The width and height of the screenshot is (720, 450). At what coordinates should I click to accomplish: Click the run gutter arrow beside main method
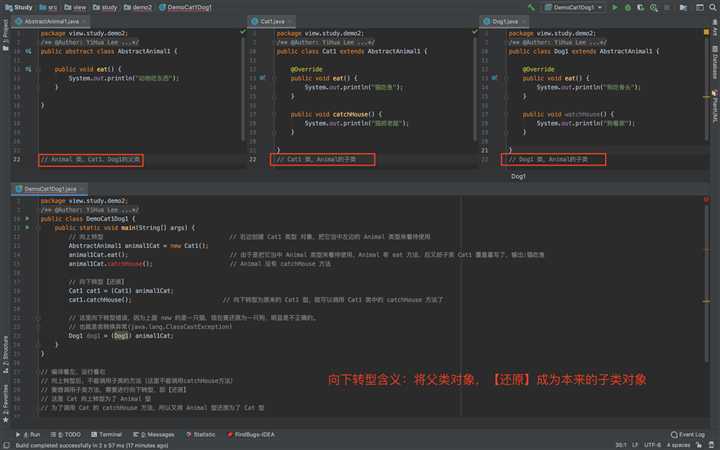pos(28,228)
